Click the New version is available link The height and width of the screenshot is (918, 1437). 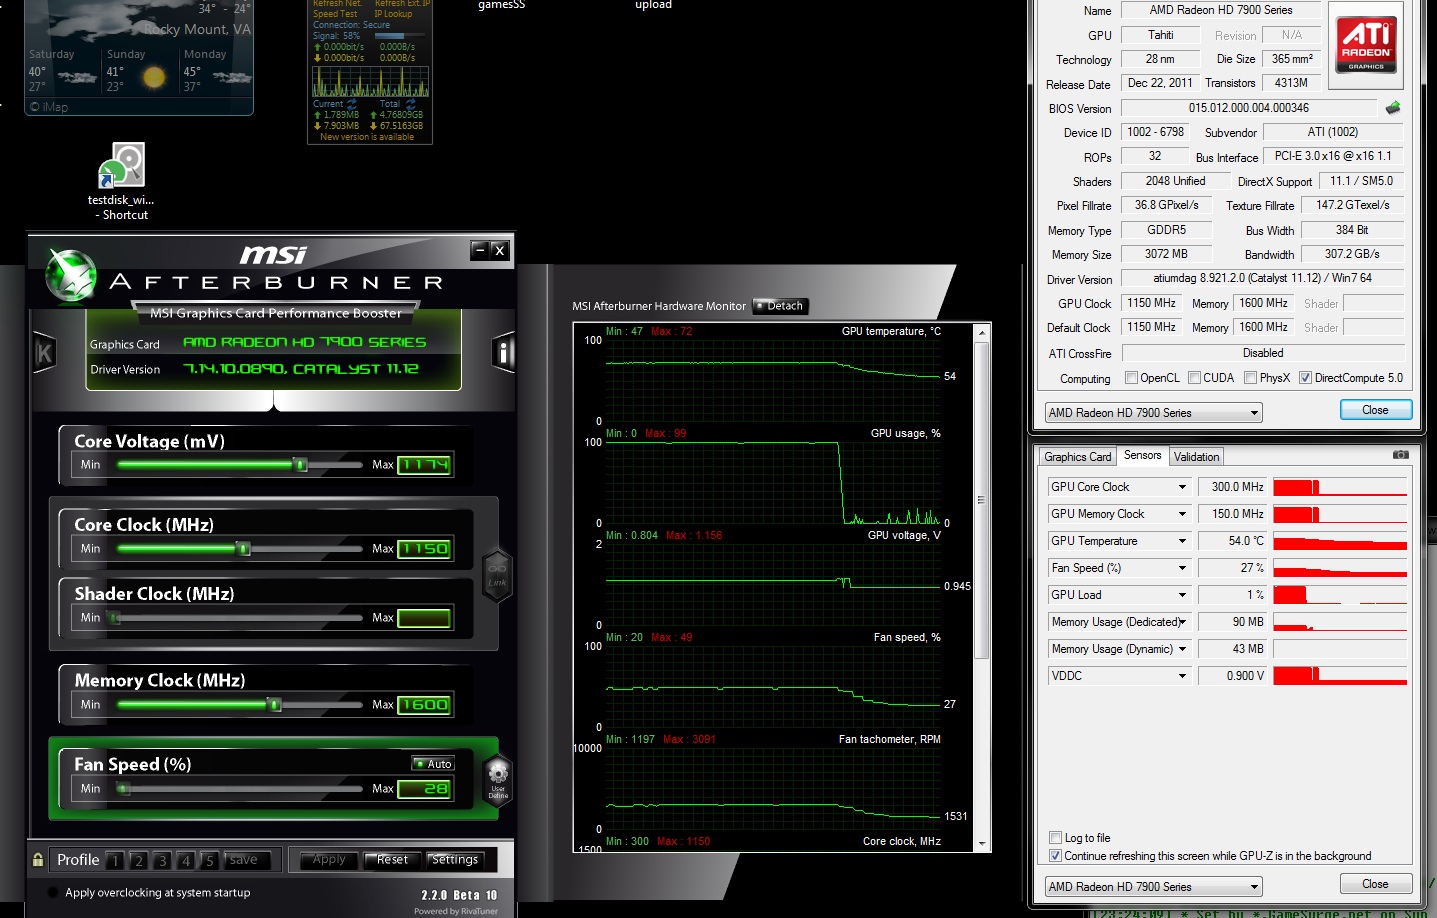point(367,137)
